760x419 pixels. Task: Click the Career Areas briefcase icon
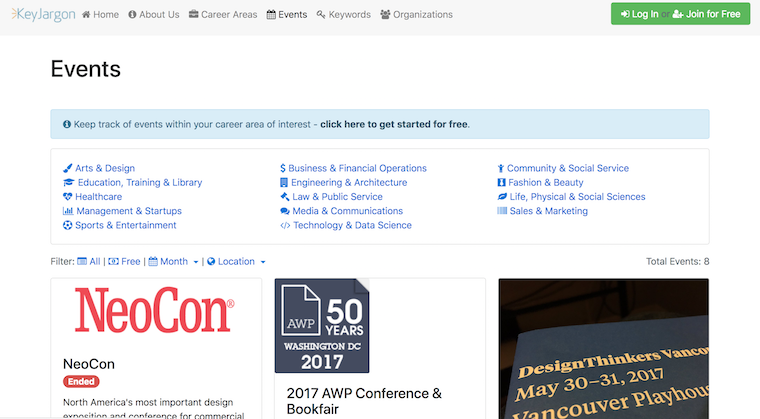193,14
